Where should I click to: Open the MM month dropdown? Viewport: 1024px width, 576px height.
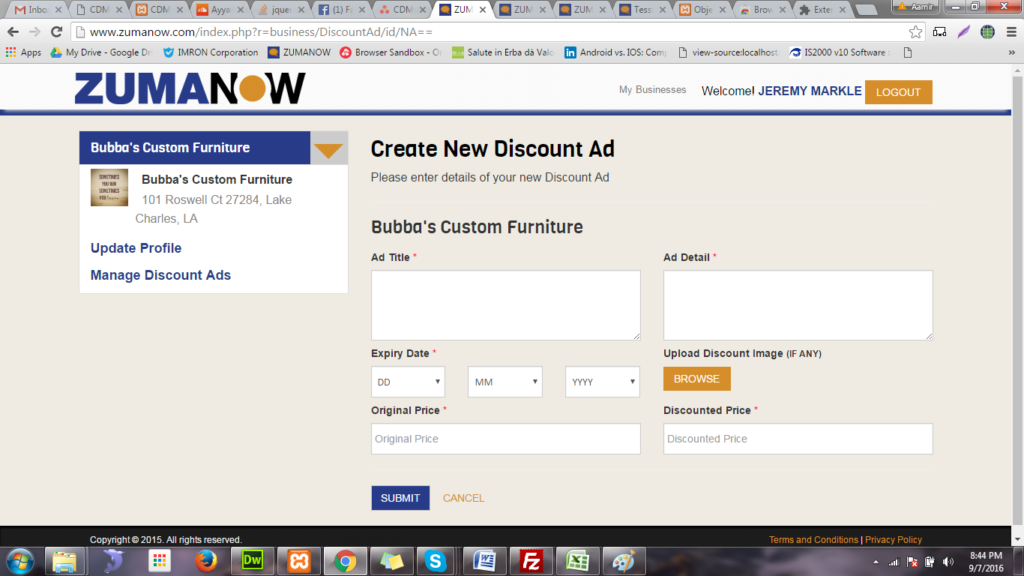click(505, 382)
